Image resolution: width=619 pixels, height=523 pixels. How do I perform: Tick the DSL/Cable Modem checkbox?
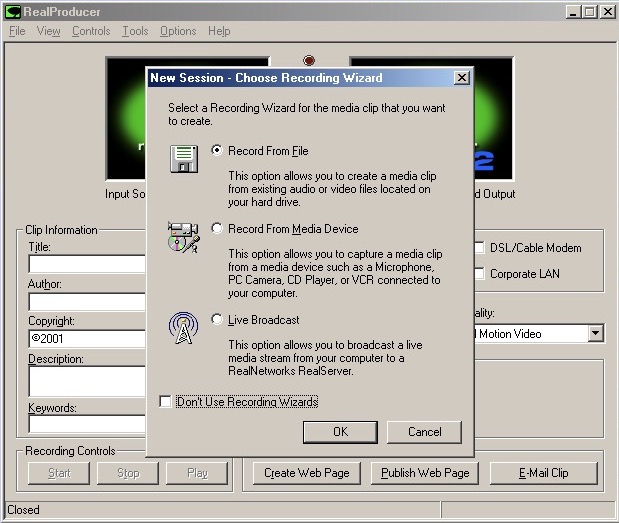[480, 248]
